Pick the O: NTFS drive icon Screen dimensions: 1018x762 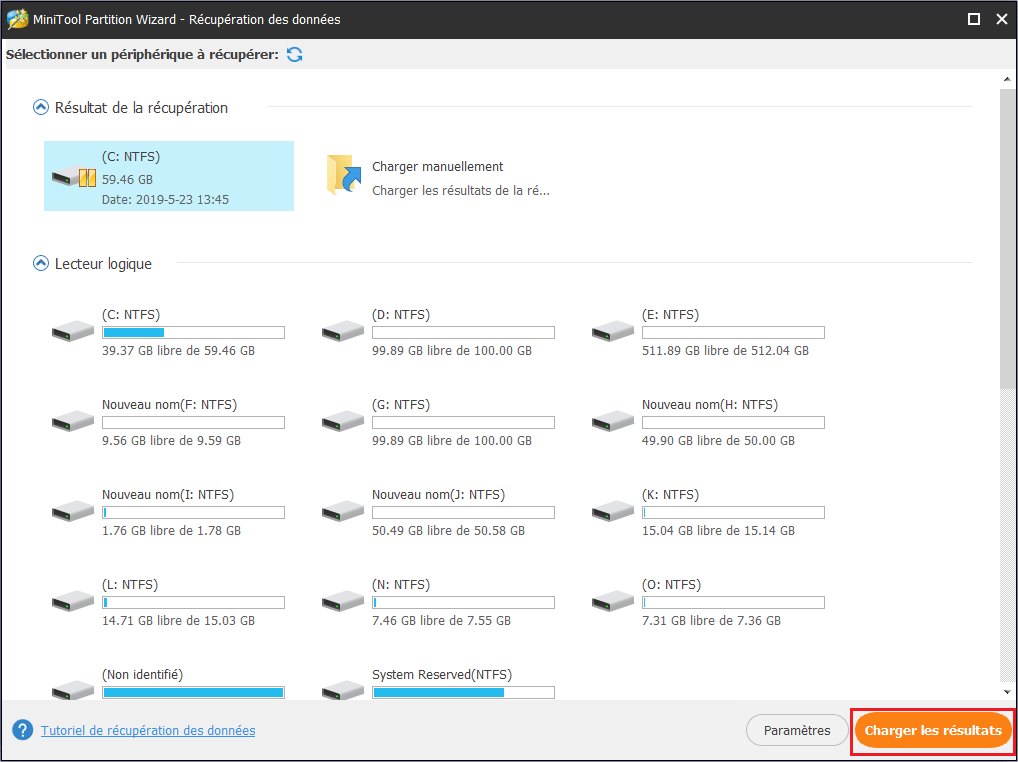tap(613, 601)
